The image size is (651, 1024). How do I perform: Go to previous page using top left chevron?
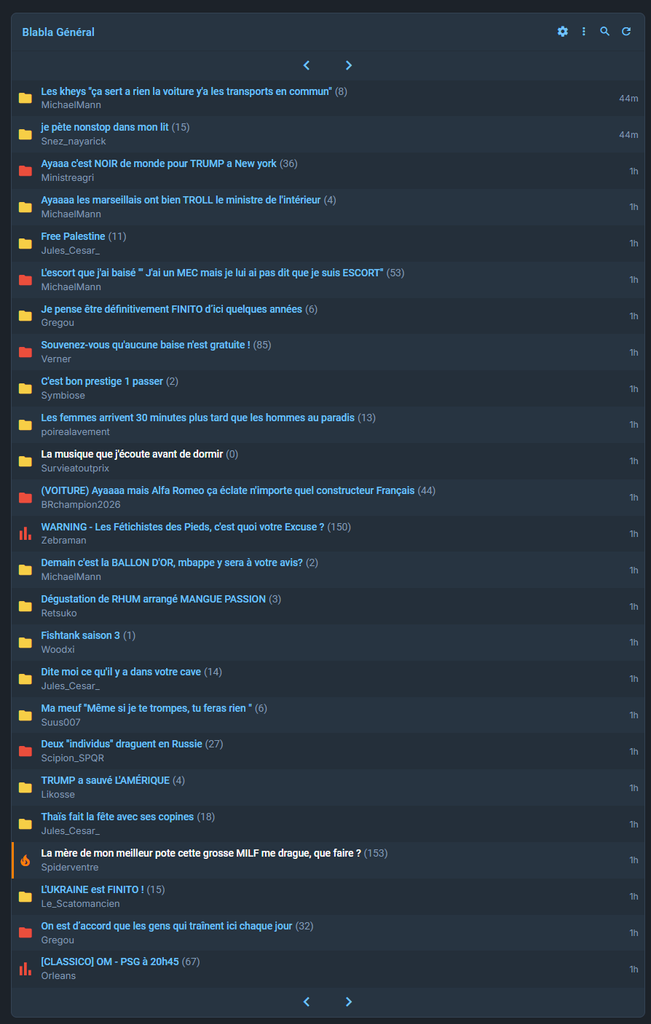click(x=306, y=65)
